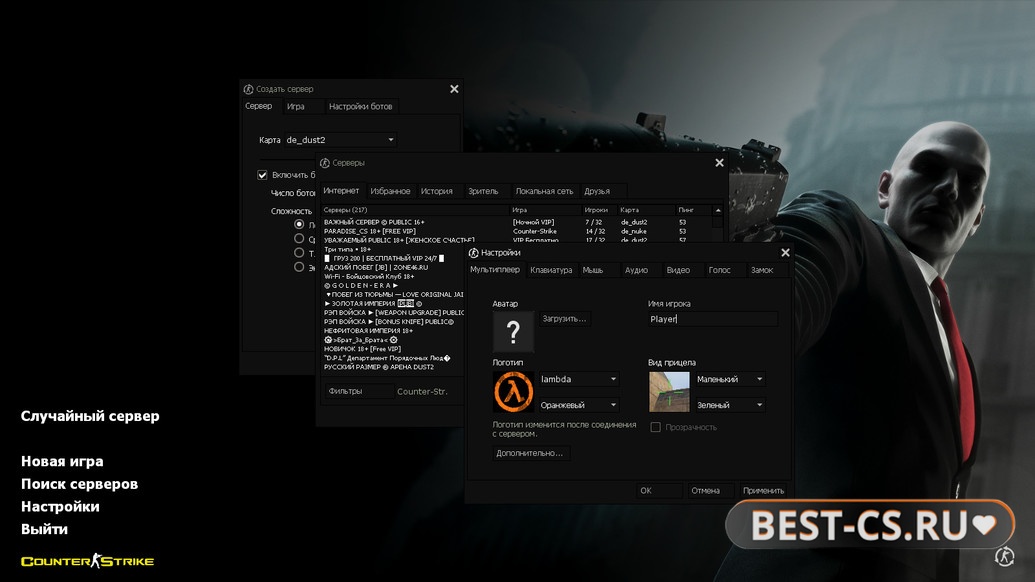Open the Маленький crosshair size dropdown

pyautogui.click(x=730, y=379)
